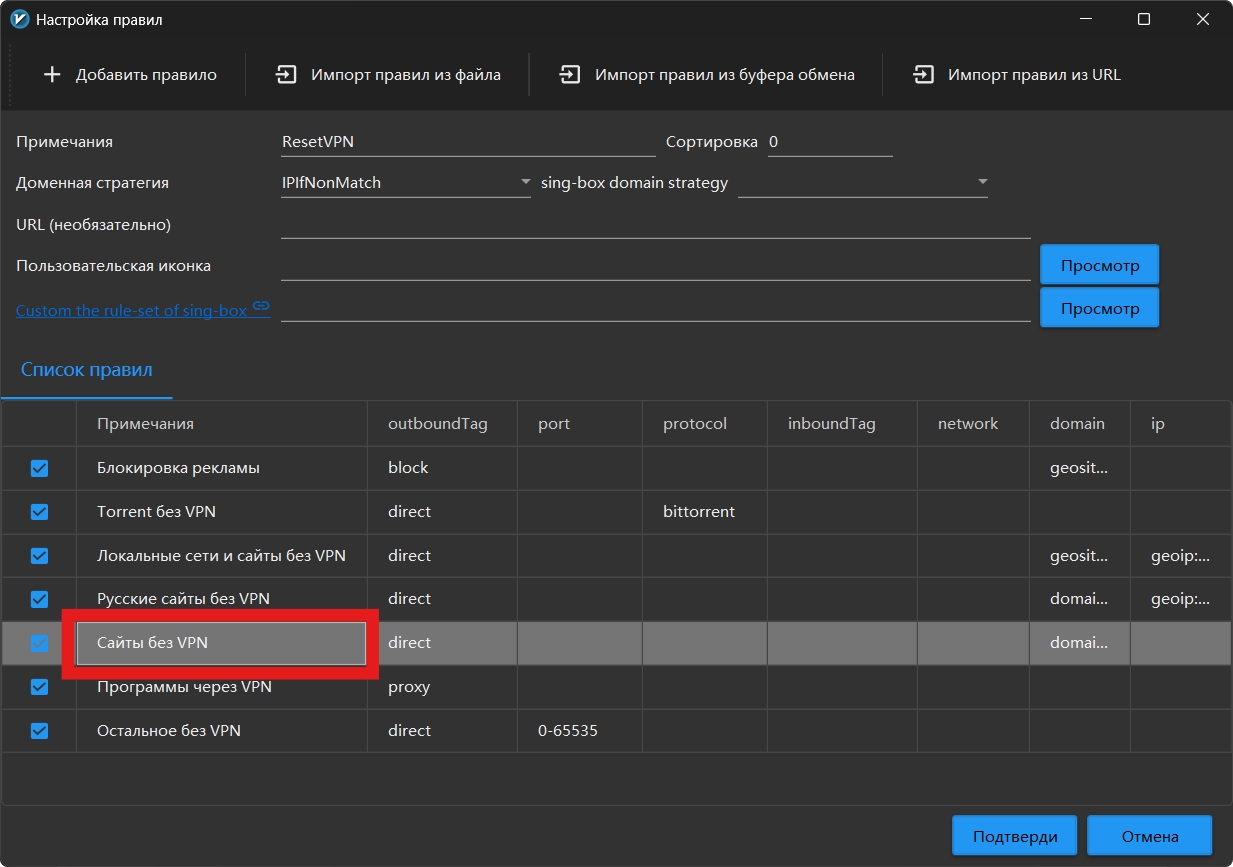Disable the Остальное без VPN rule checkbox
The width and height of the screenshot is (1233, 867).
tap(39, 731)
